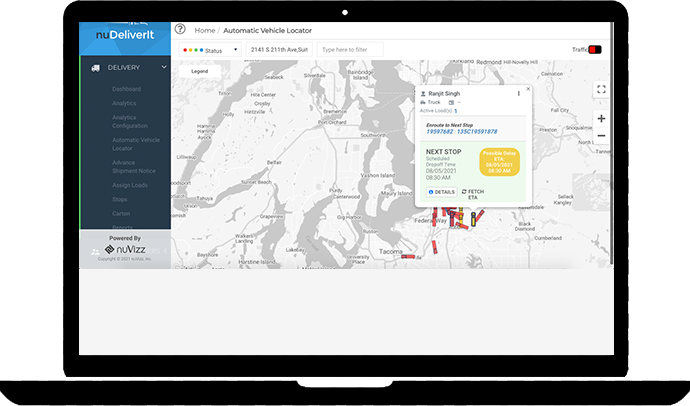Open the three-dot menu in driver popup

[x=518, y=94]
